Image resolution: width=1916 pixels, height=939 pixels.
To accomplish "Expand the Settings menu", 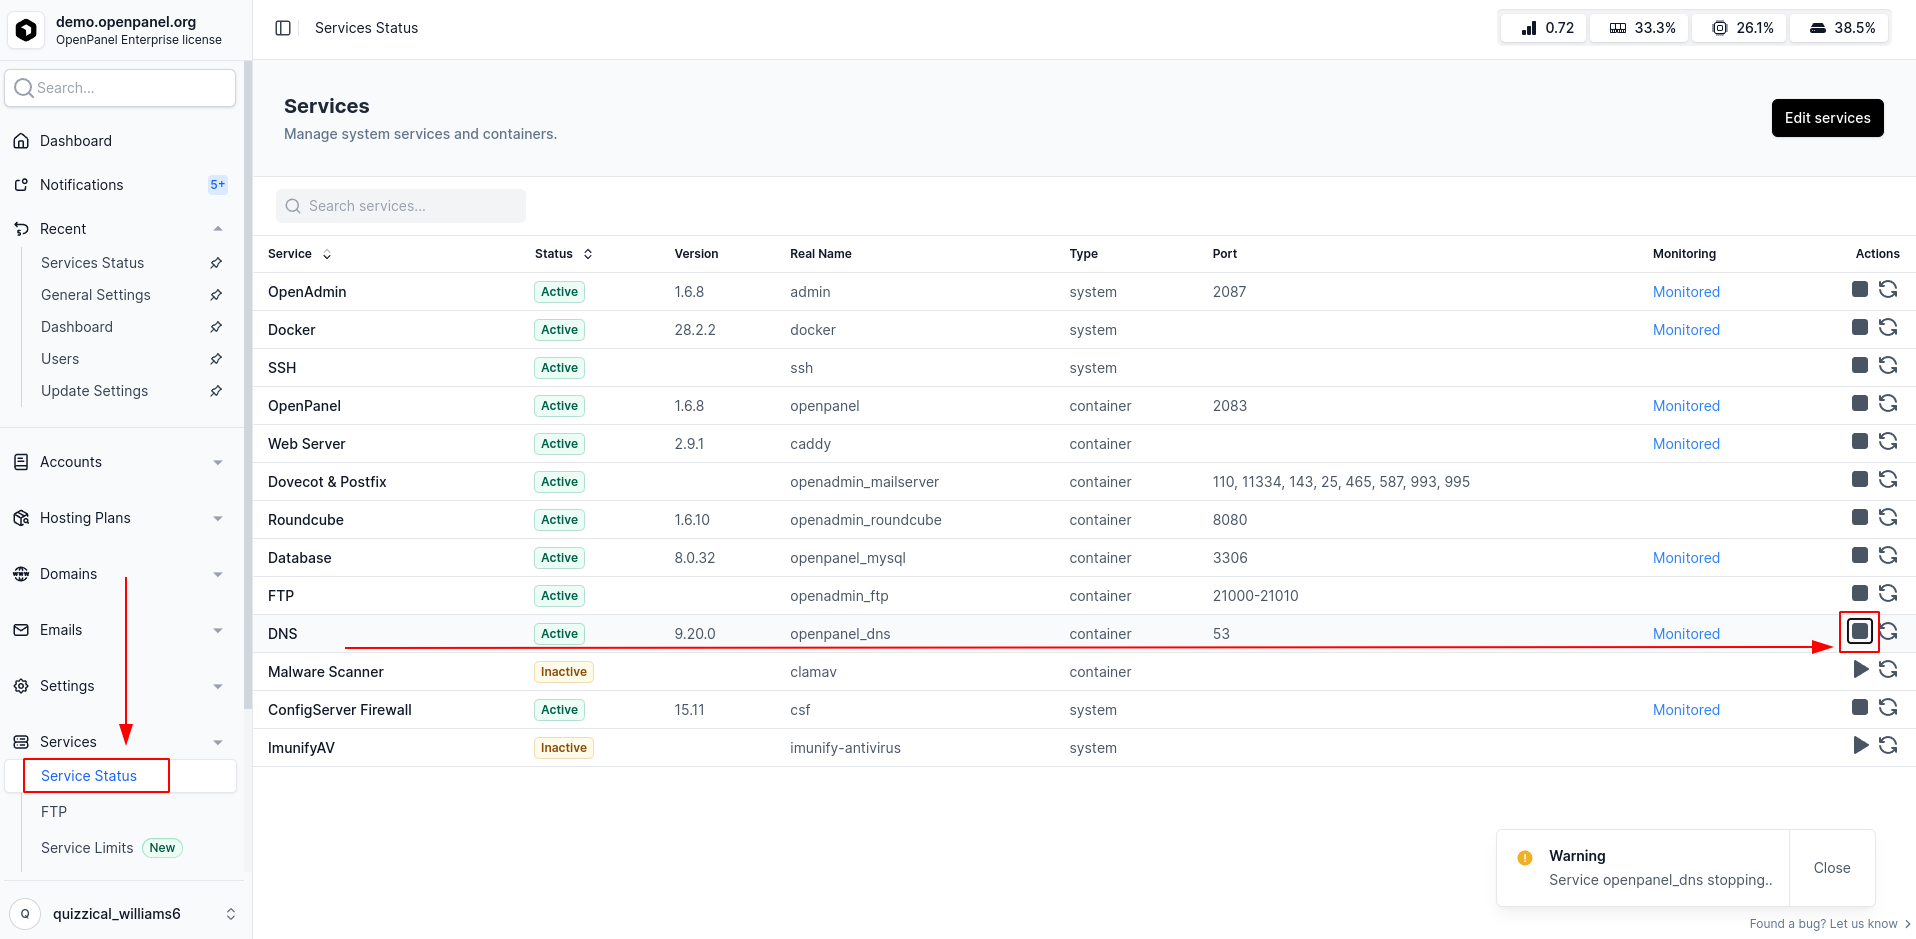I will (218, 686).
